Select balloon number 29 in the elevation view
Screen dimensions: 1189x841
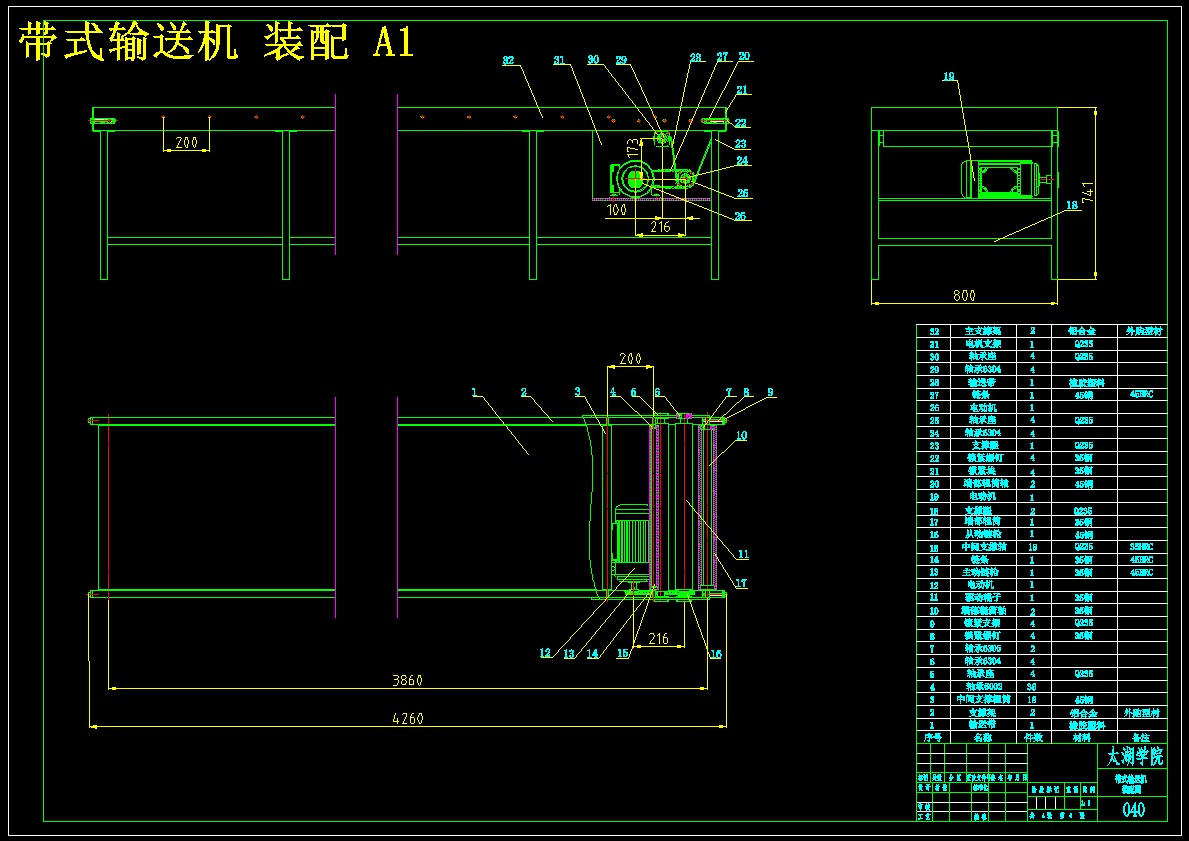(622, 60)
